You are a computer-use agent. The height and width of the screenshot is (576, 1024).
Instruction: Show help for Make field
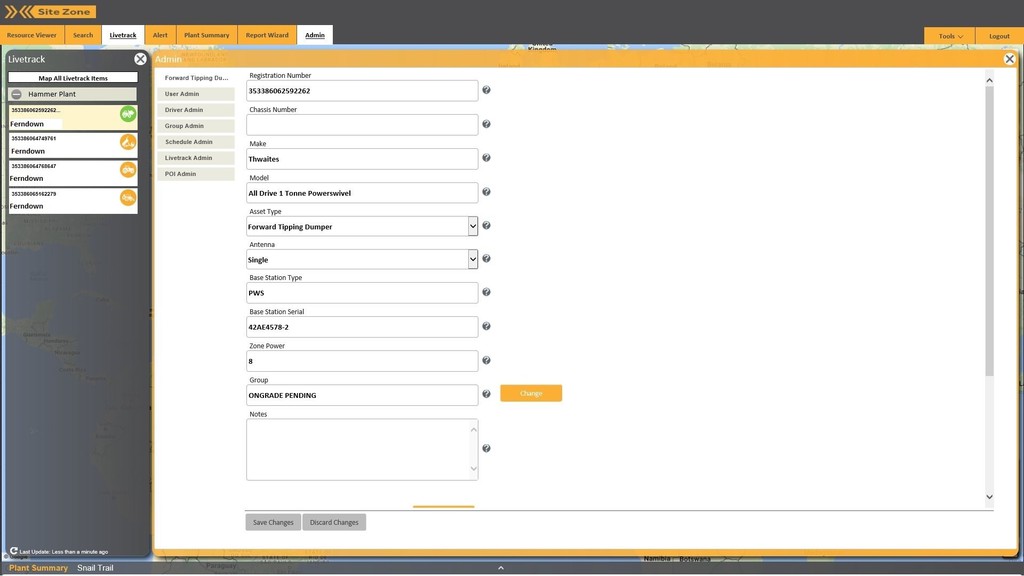(x=486, y=158)
